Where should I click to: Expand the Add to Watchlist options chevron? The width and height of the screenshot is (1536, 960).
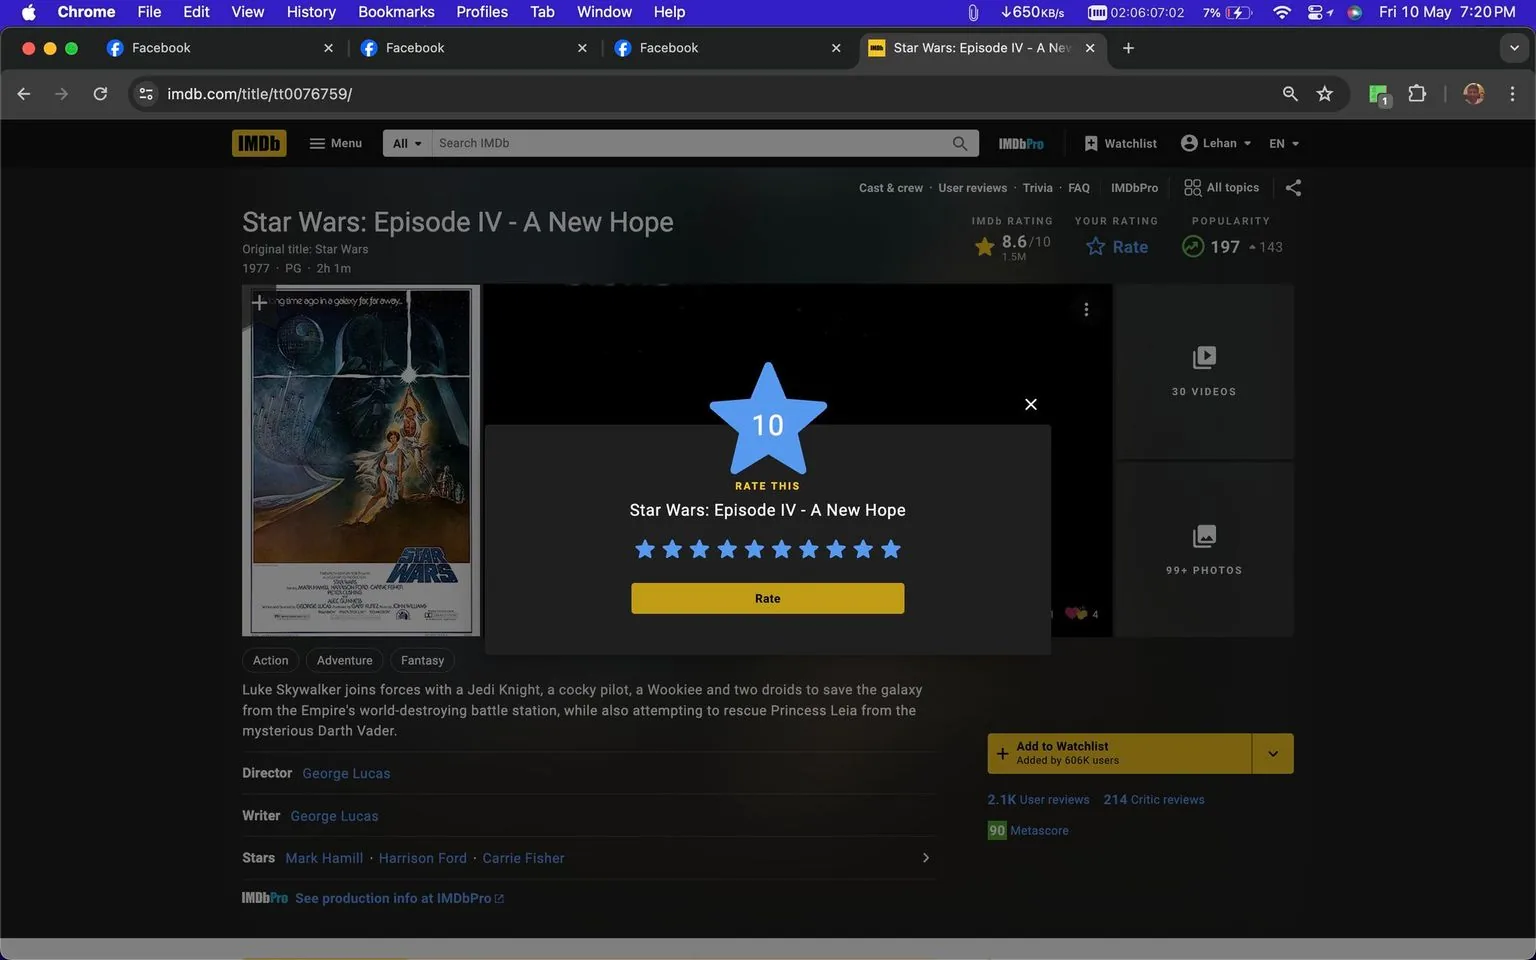[1272, 753]
